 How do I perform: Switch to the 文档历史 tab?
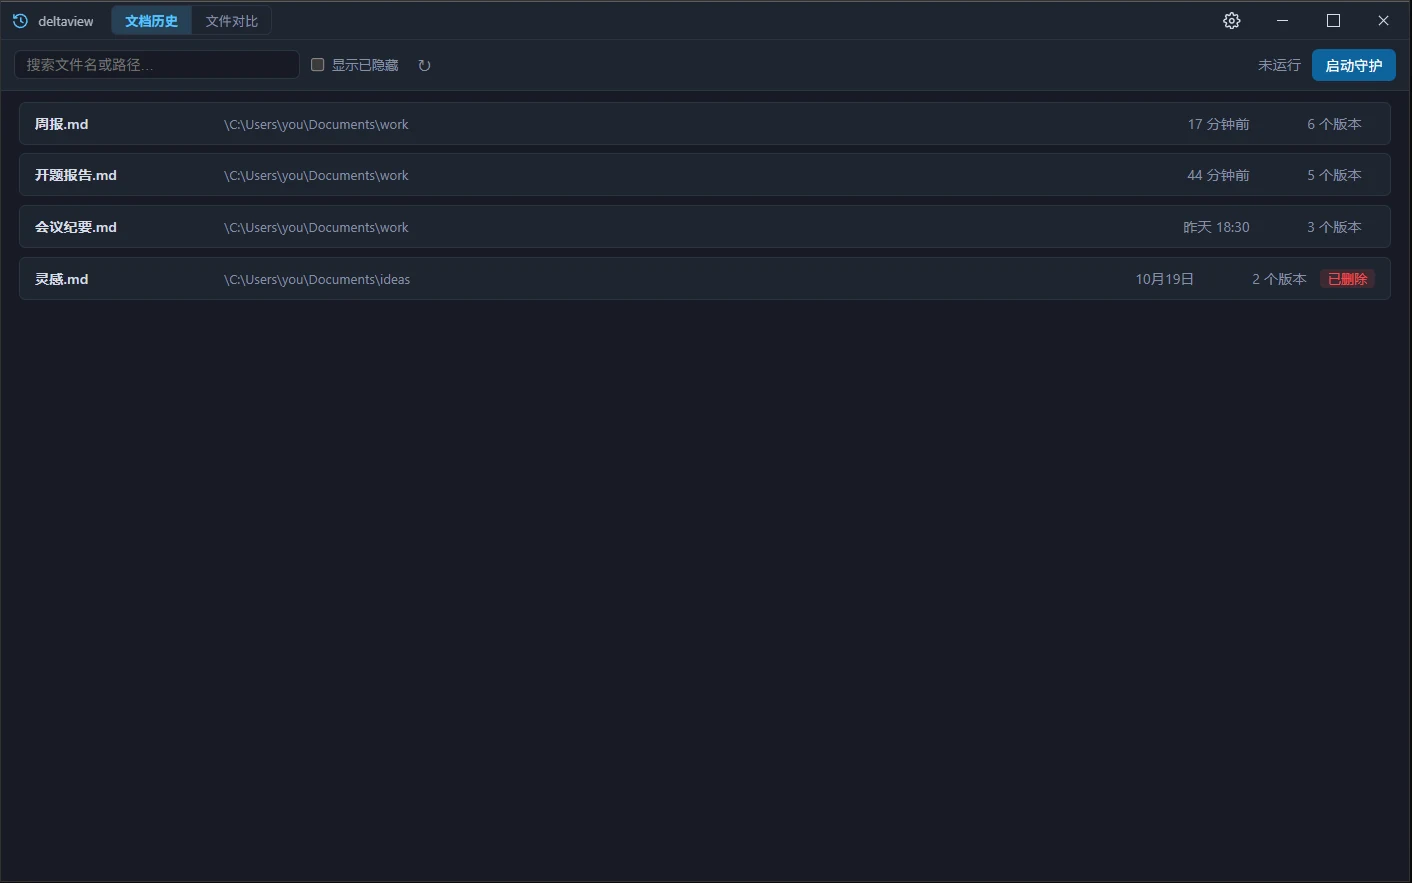pyautogui.click(x=151, y=21)
